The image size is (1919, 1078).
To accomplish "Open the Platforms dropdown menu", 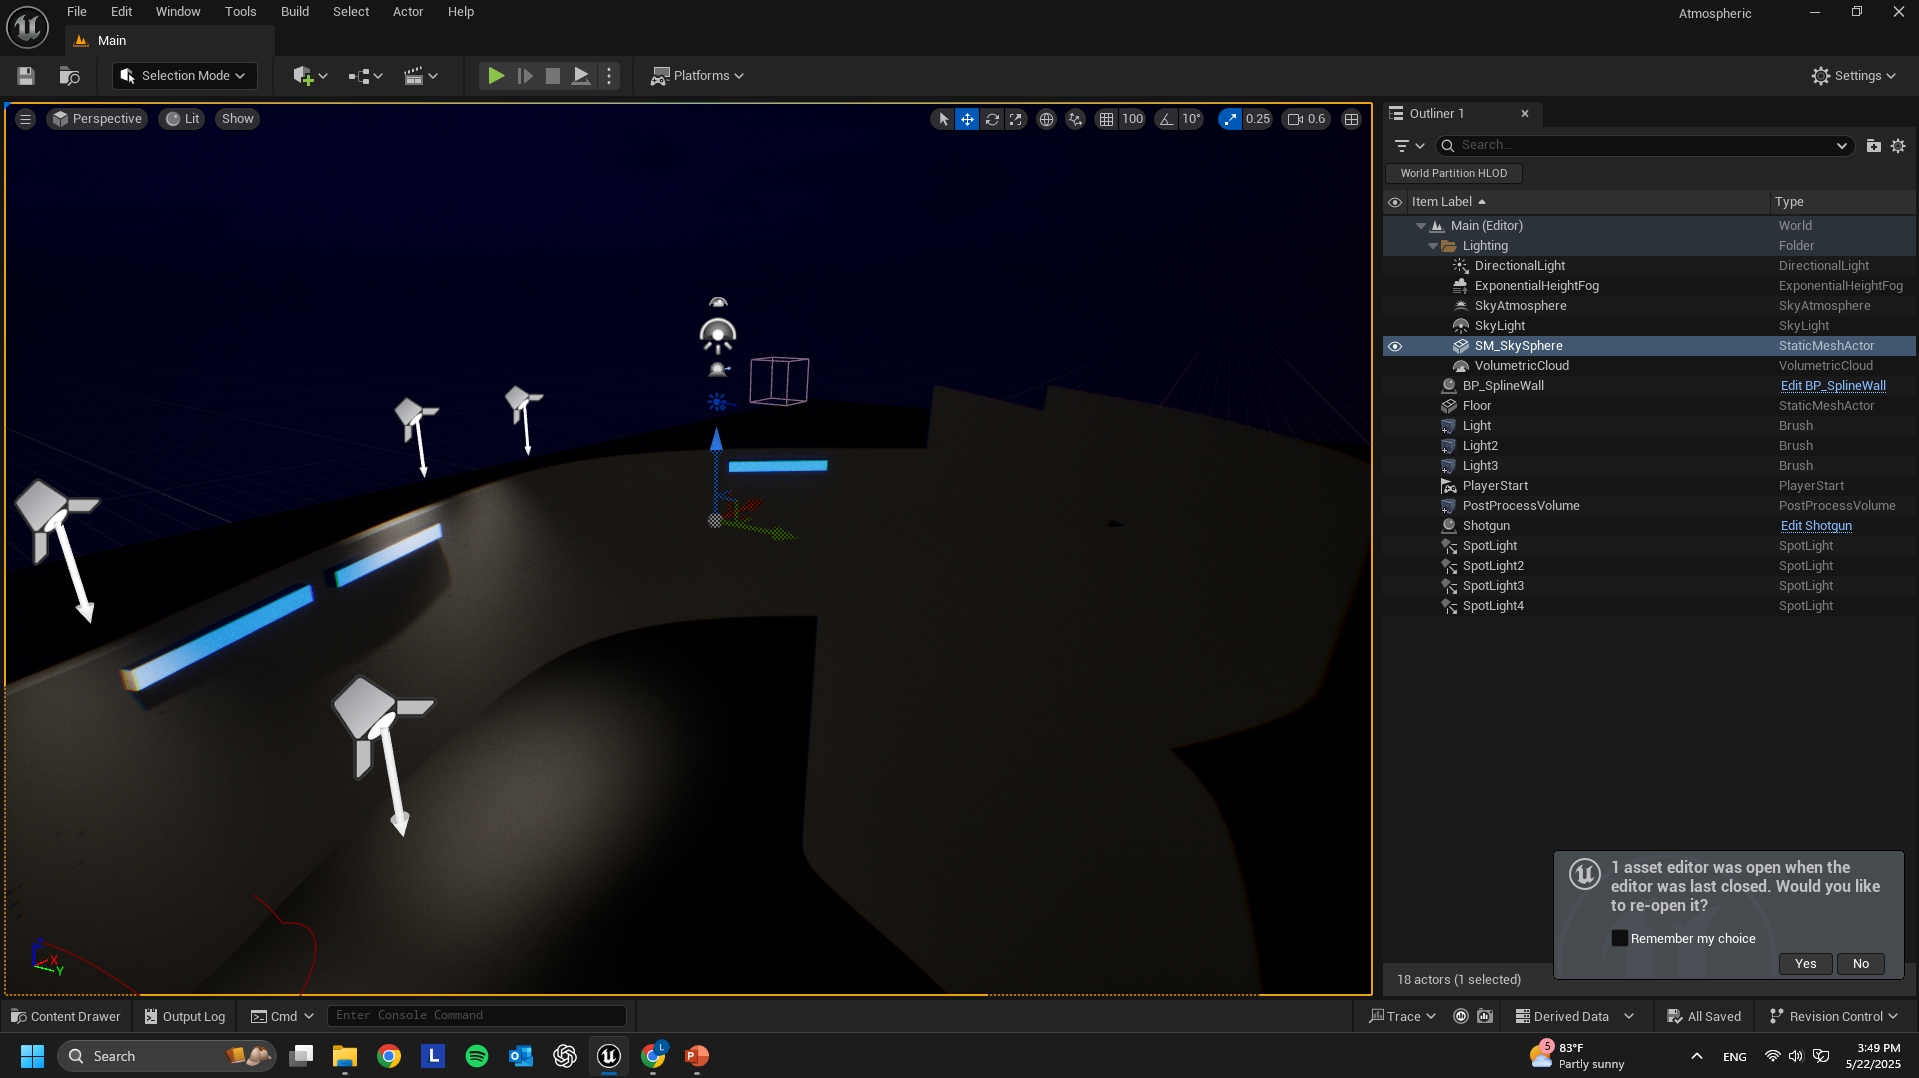I will tap(698, 76).
